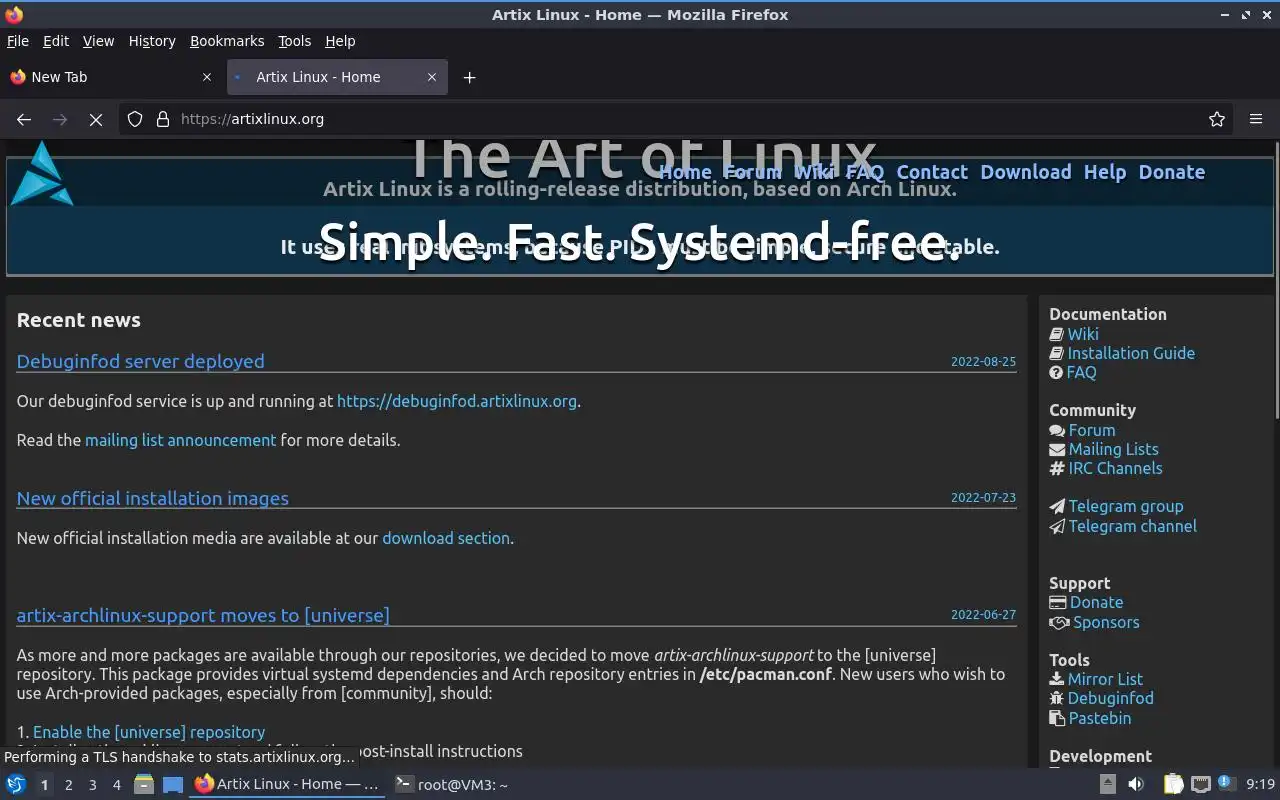Image resolution: width=1280 pixels, height=800 pixels.
Task: Open the Debuginfod server deployed article
Action: click(x=141, y=361)
